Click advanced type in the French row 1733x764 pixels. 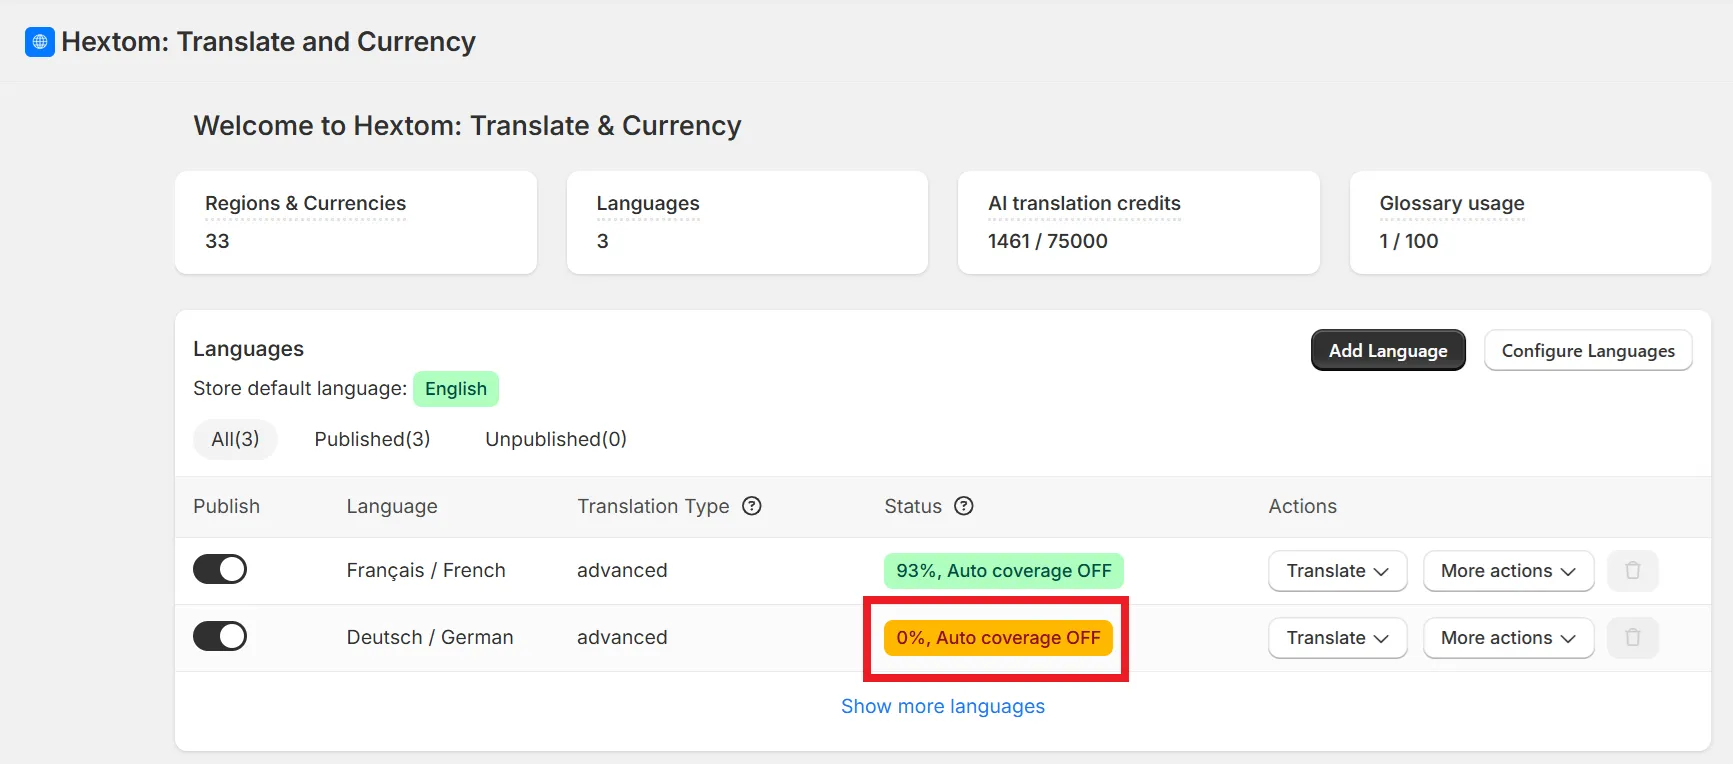tap(622, 570)
